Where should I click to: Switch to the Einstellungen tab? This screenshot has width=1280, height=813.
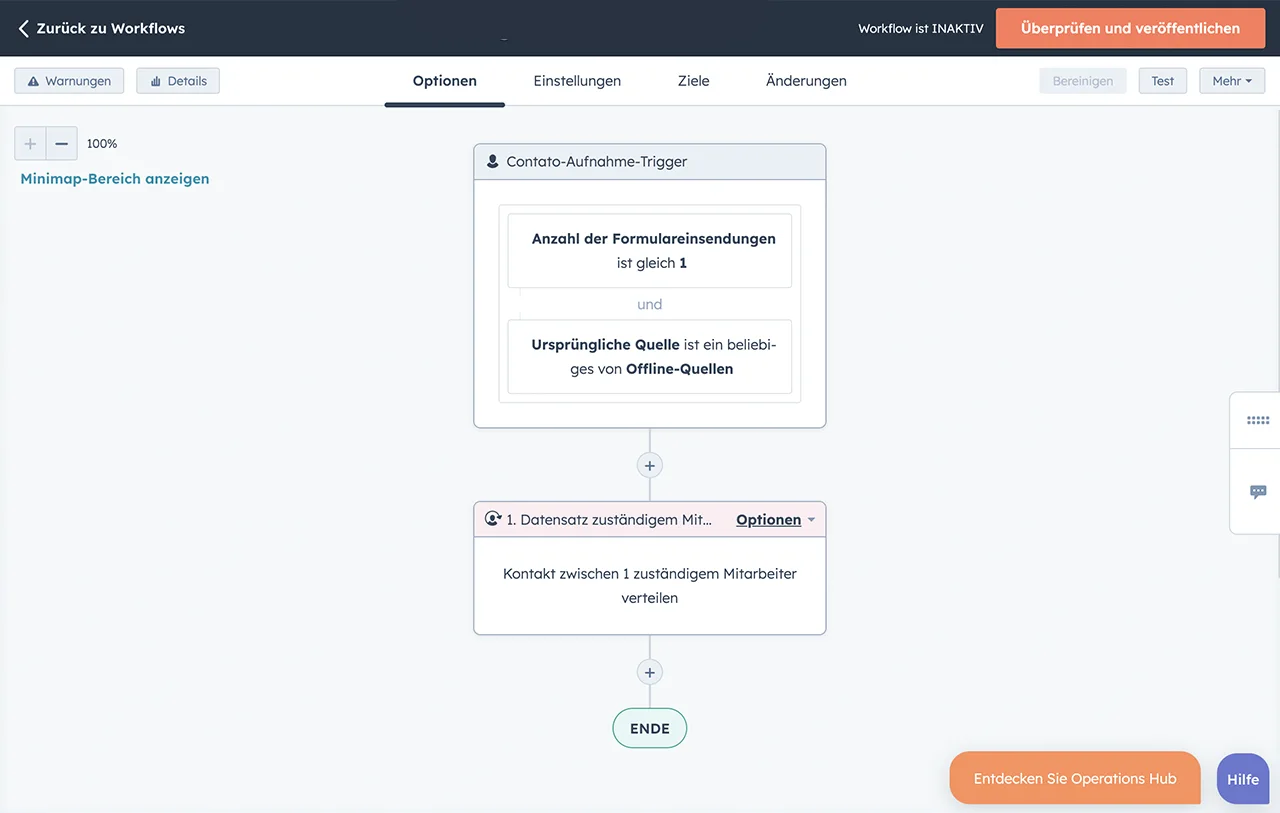(577, 81)
